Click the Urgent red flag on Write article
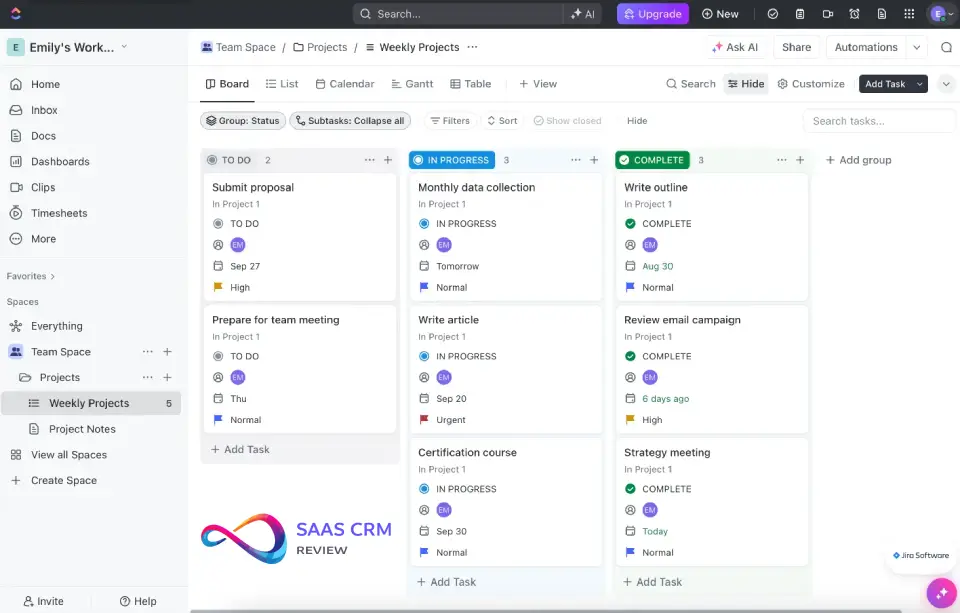The height and width of the screenshot is (613, 960). [424, 420]
